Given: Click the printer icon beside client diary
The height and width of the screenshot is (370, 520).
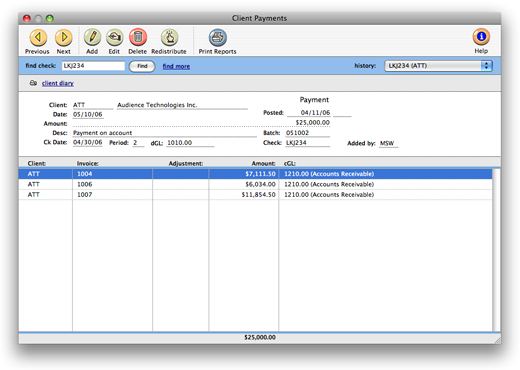Looking at the screenshot, I should [33, 83].
